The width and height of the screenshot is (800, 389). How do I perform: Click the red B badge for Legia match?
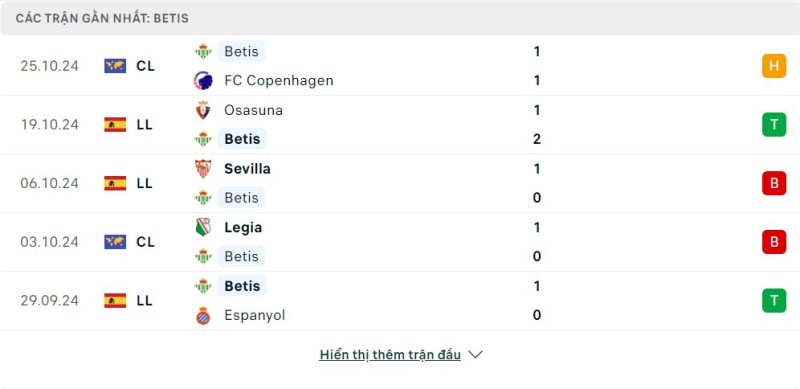click(x=774, y=242)
